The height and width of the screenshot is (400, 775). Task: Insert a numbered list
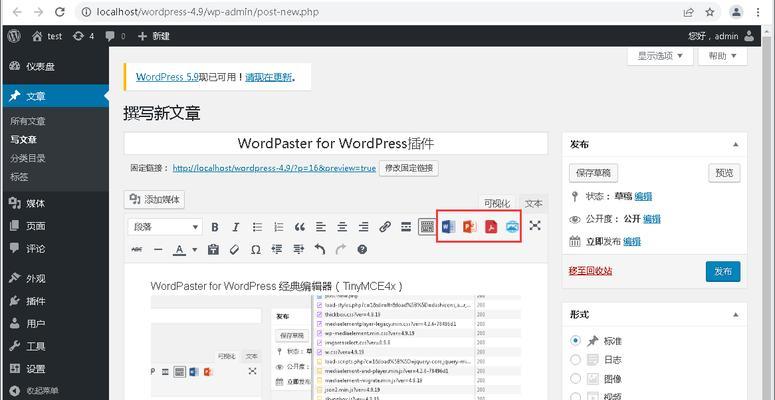click(279, 227)
